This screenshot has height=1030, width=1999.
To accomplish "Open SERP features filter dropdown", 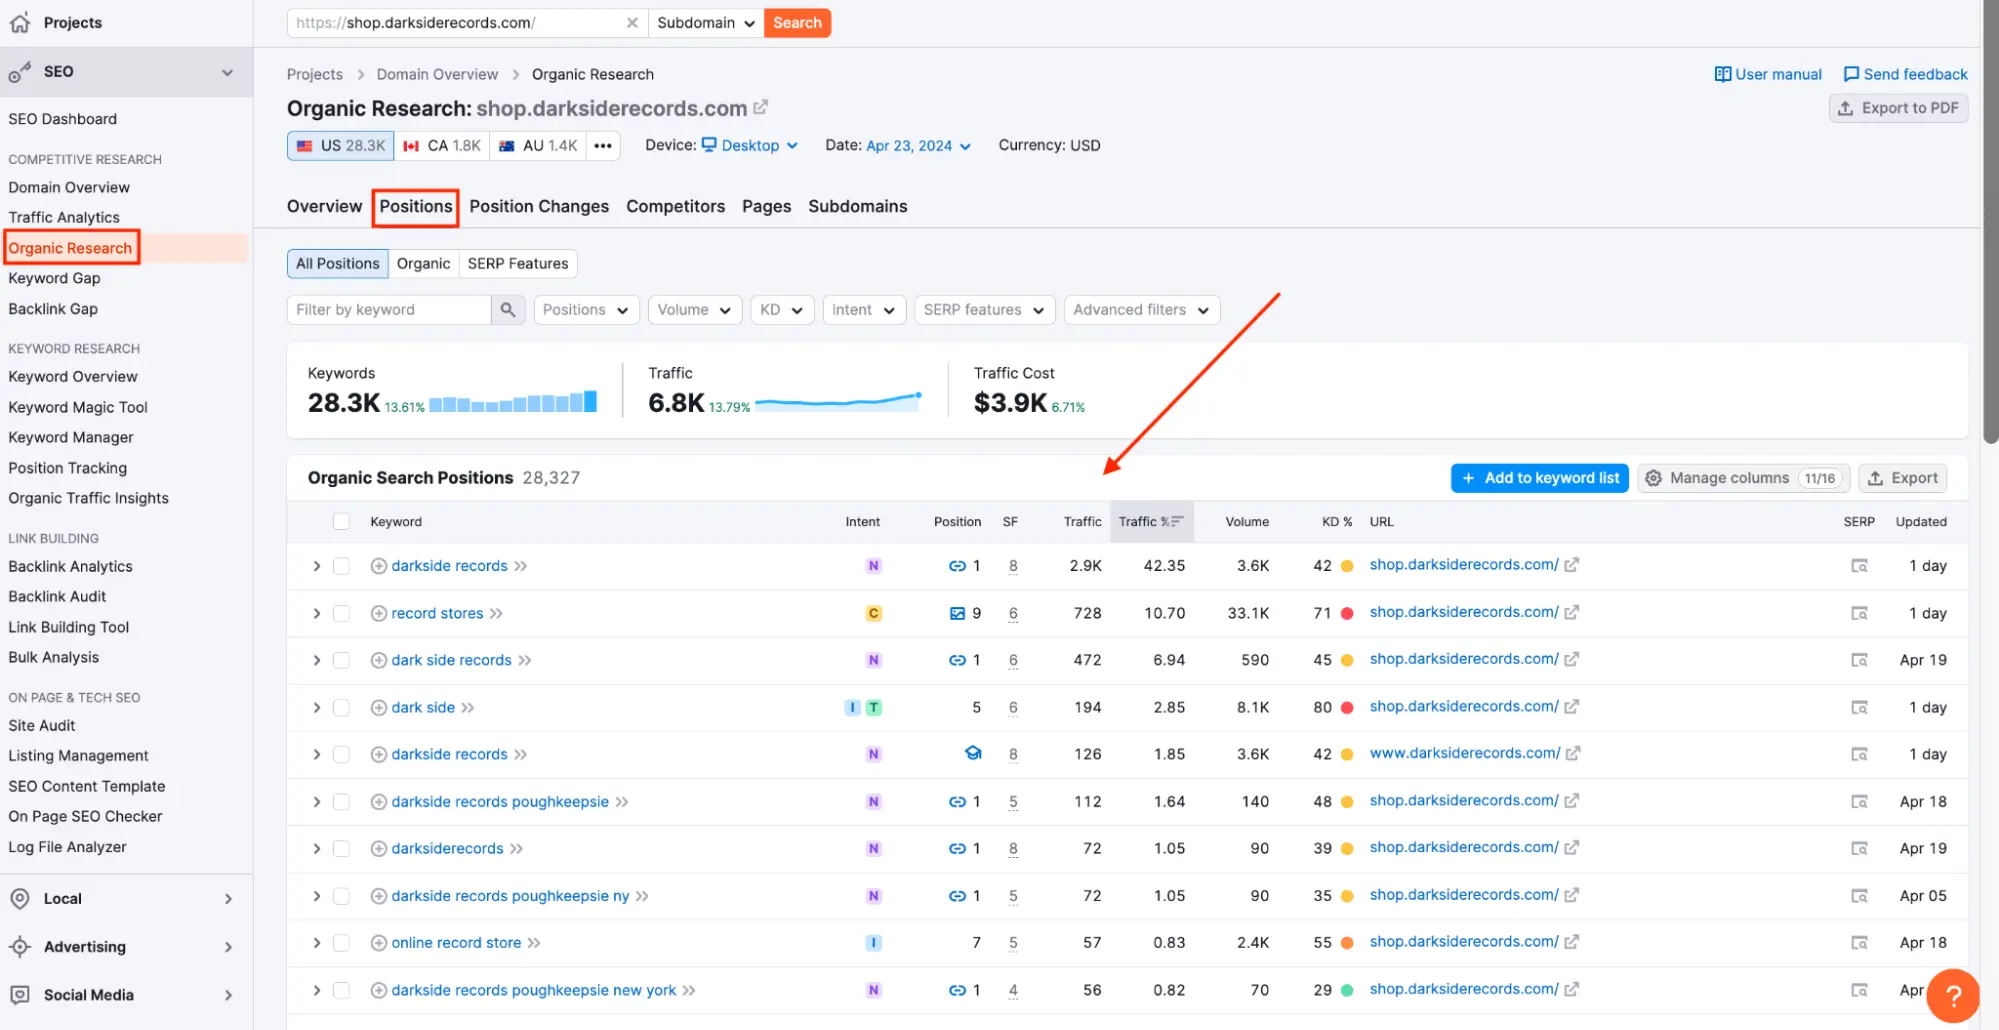I will coord(984,310).
